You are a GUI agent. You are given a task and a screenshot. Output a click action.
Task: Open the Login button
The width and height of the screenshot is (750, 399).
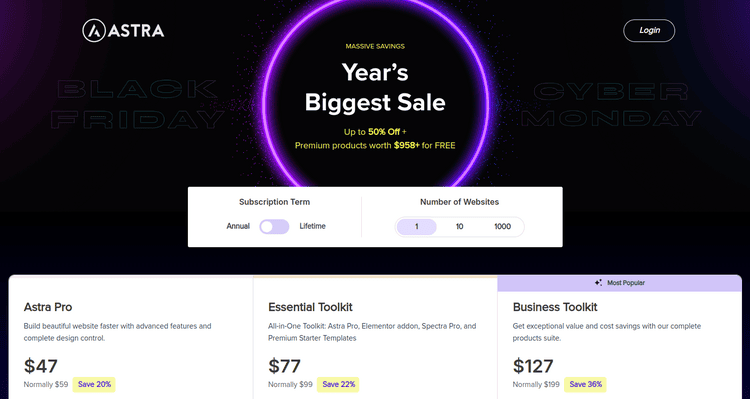(649, 30)
